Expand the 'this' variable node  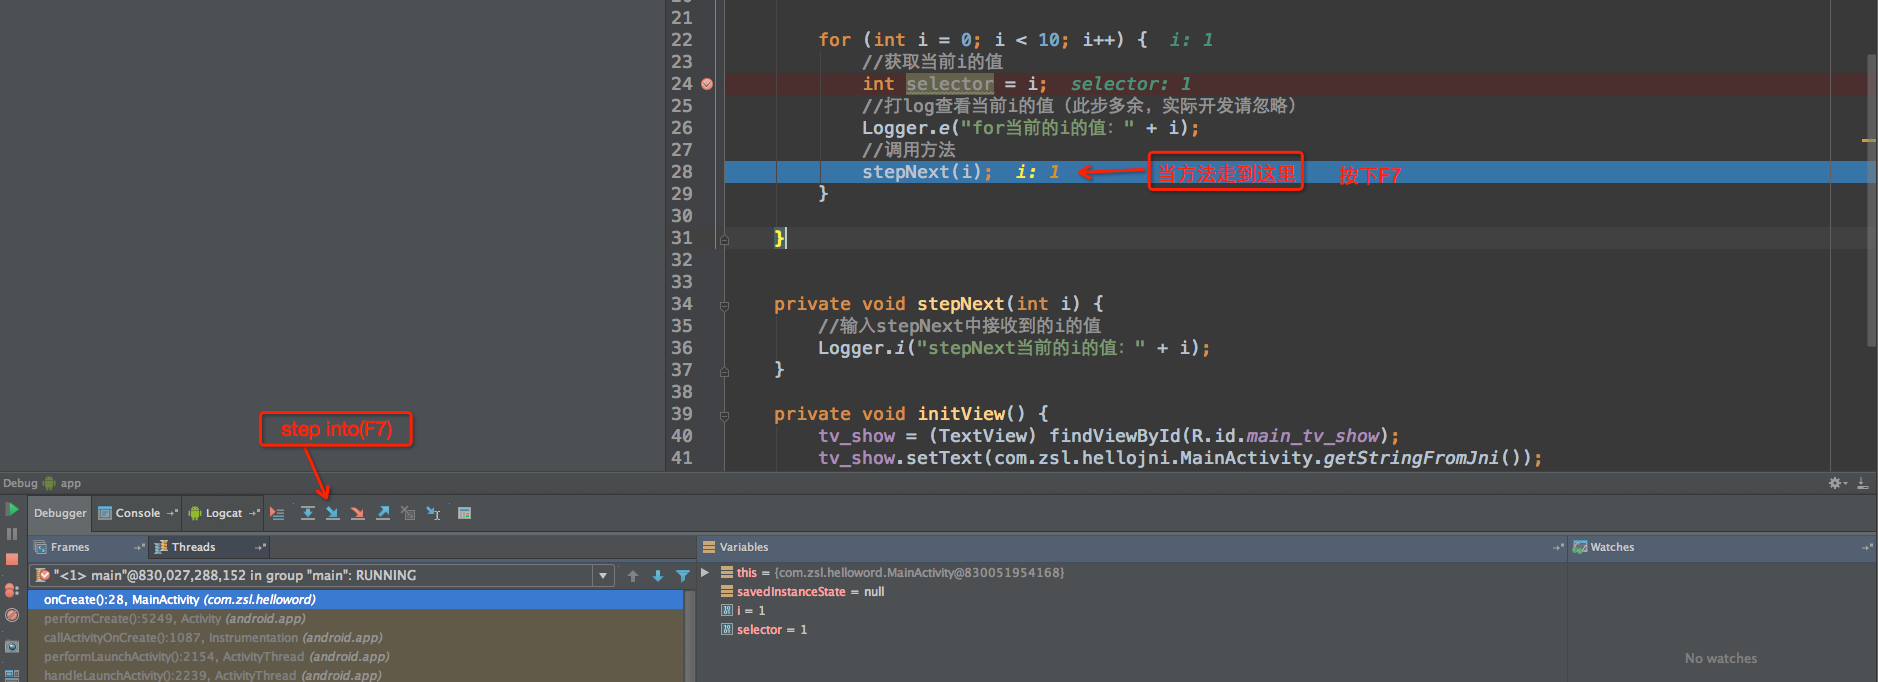705,573
